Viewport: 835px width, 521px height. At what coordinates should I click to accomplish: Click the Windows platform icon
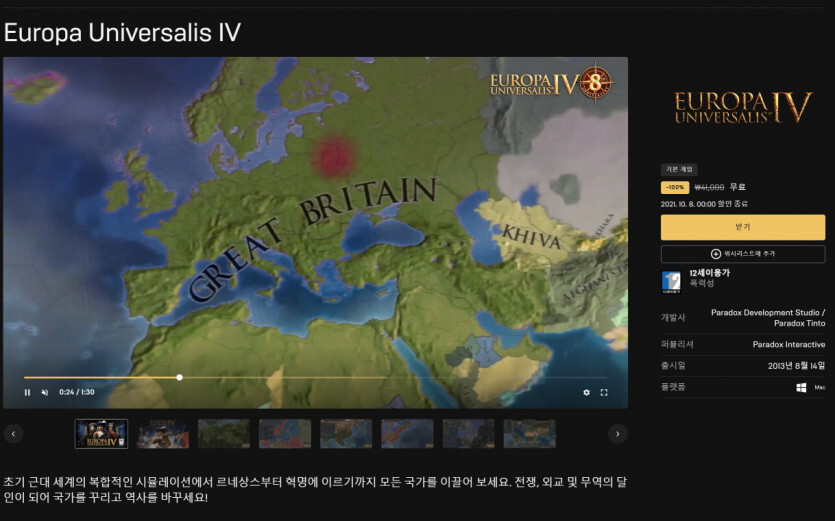801,387
